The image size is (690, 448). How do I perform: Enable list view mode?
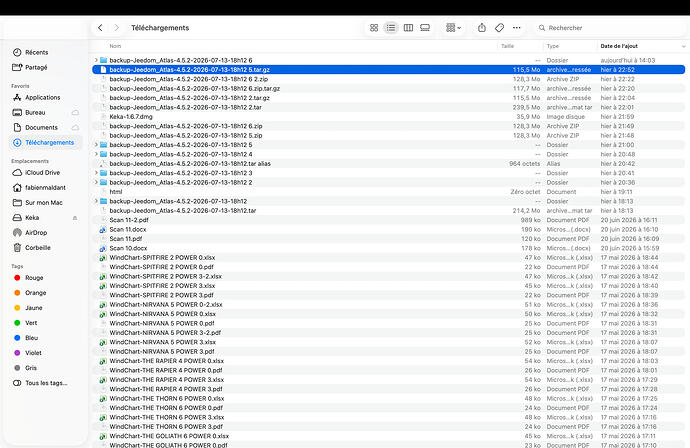pos(391,28)
